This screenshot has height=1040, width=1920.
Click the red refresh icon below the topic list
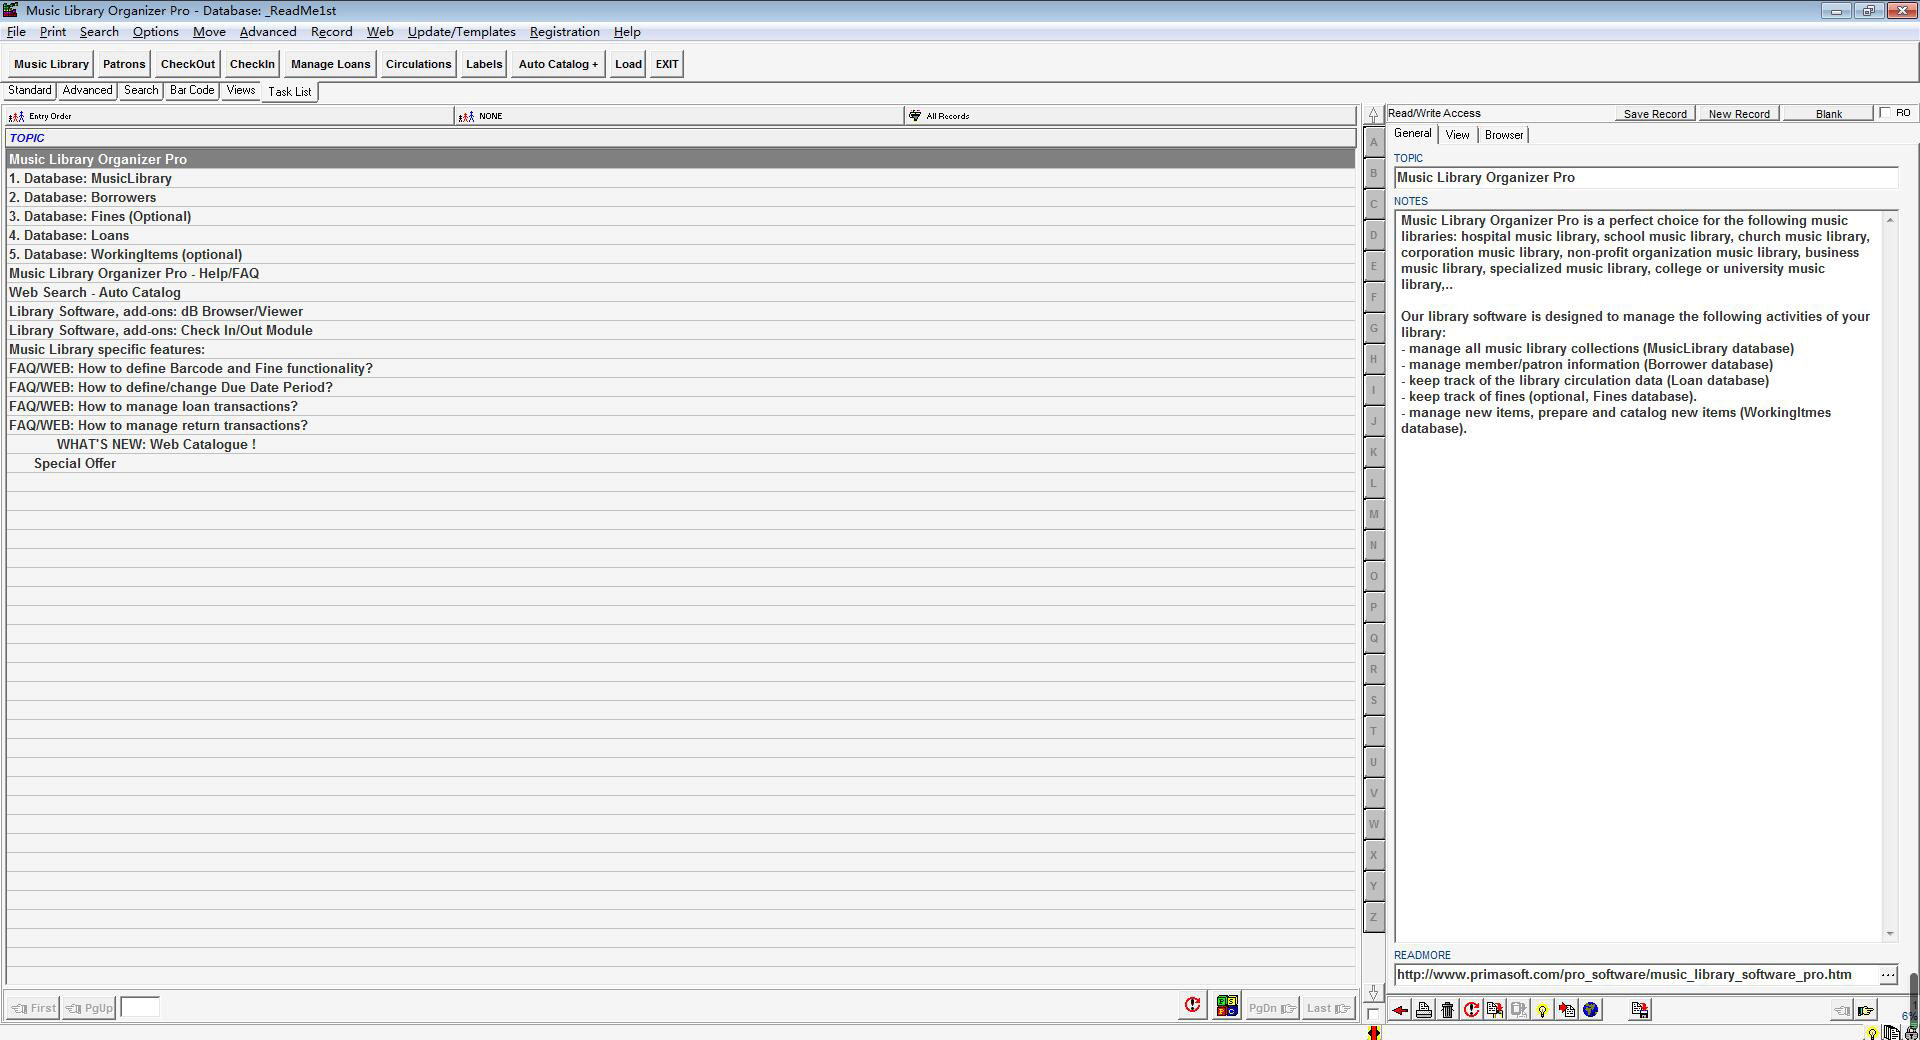[x=1192, y=1006]
